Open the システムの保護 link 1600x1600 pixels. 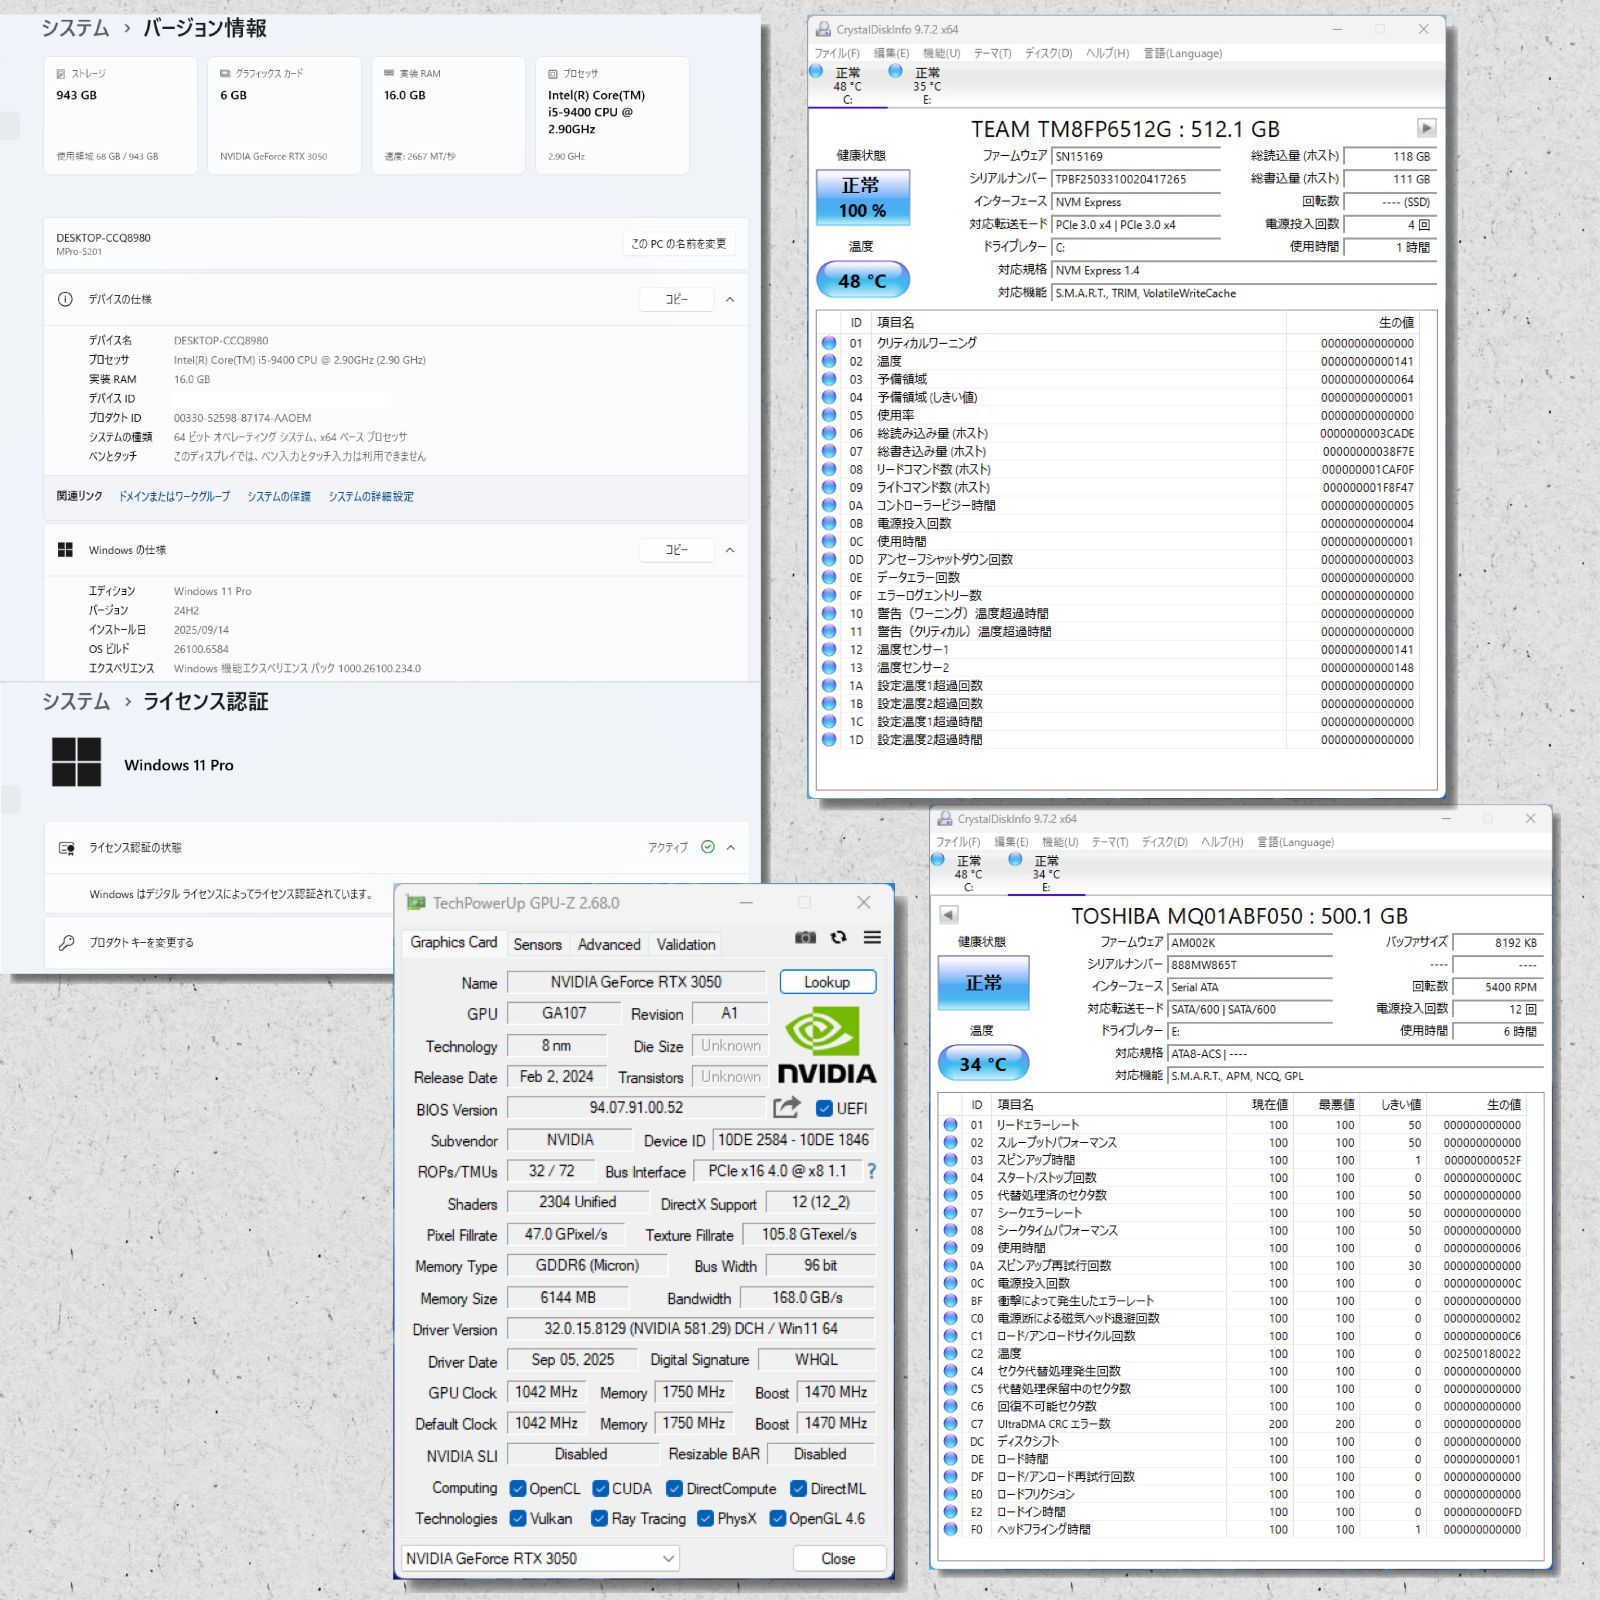279,496
